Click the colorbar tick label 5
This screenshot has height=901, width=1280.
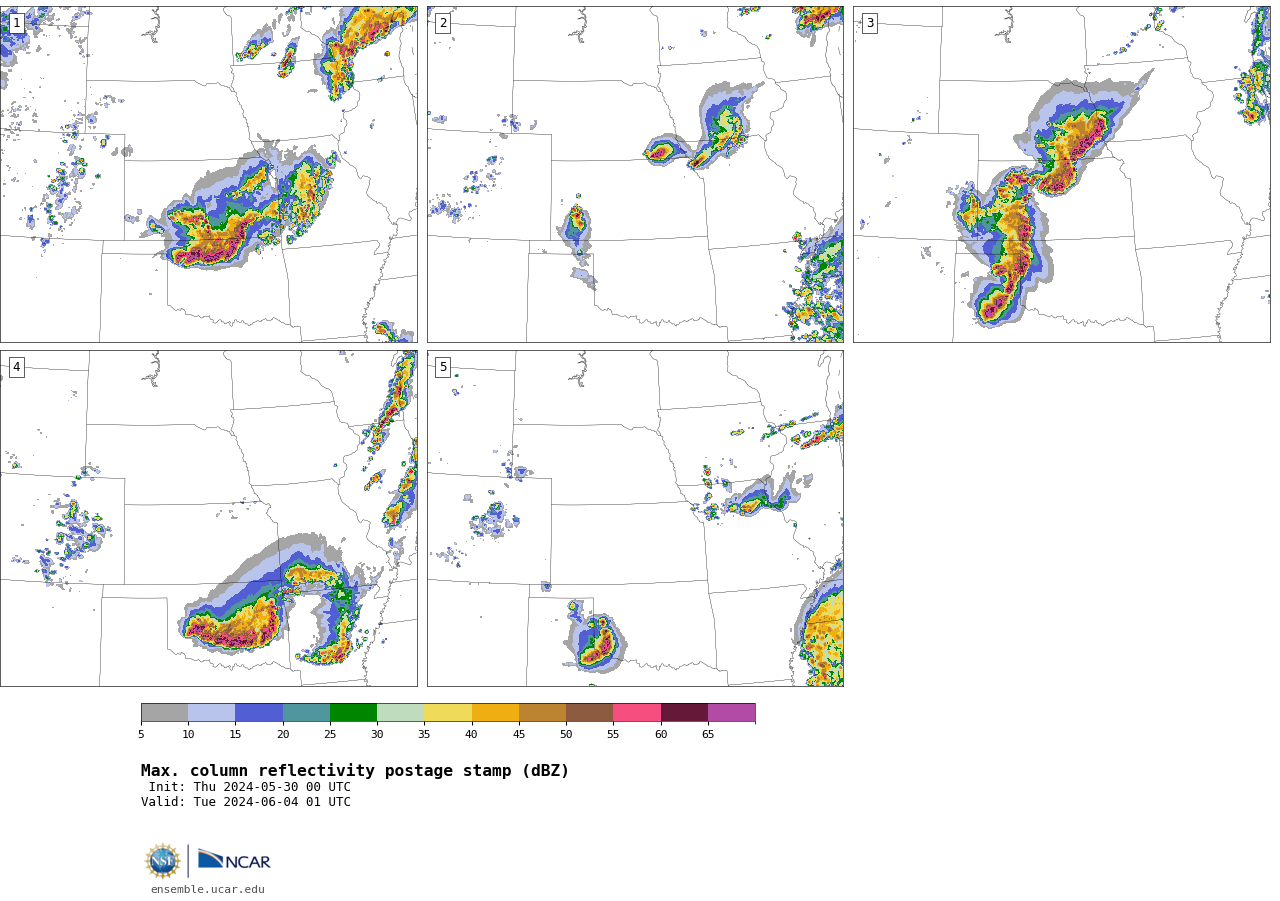(x=141, y=735)
